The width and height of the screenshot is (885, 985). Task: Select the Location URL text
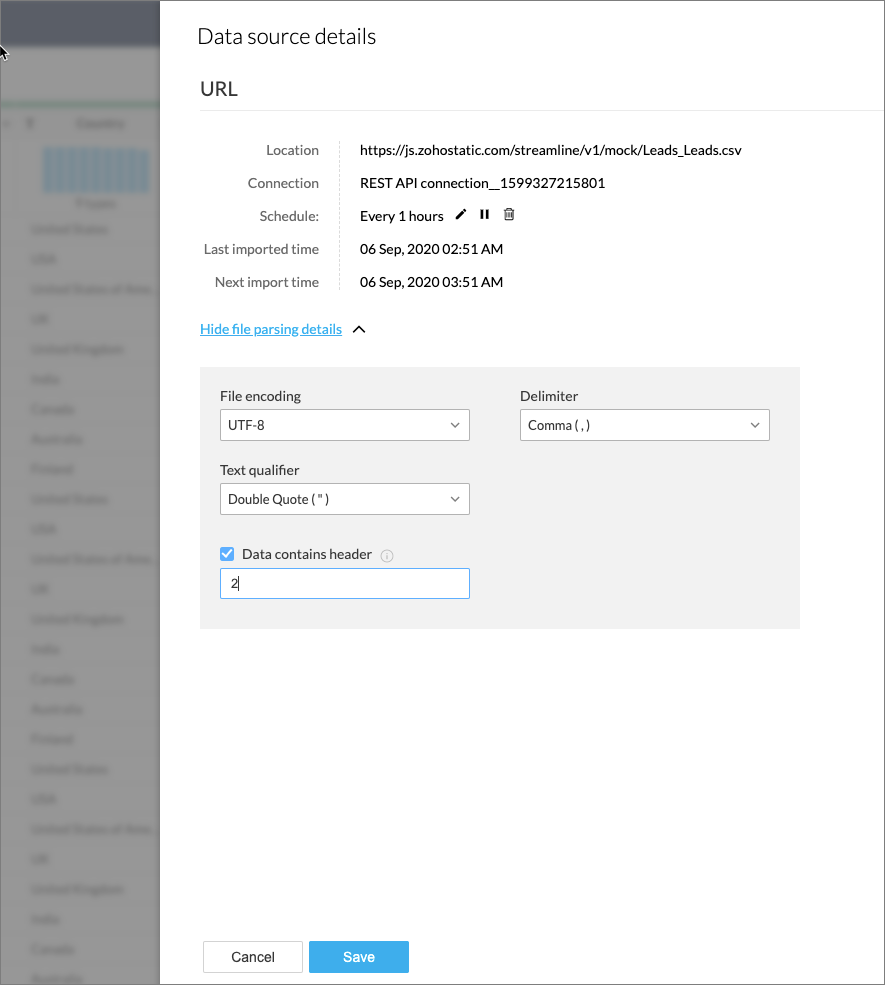(x=551, y=150)
